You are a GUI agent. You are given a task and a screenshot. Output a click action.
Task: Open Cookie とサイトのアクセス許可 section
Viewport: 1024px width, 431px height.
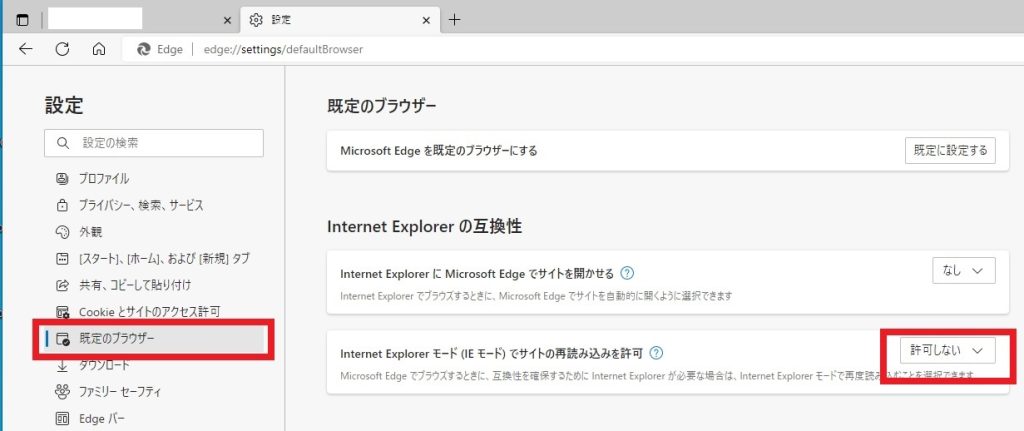tap(148, 312)
